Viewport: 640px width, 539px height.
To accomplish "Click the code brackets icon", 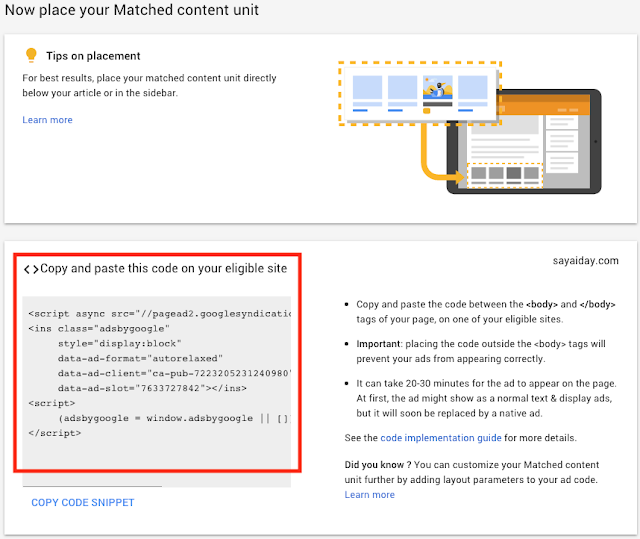I will (x=31, y=269).
